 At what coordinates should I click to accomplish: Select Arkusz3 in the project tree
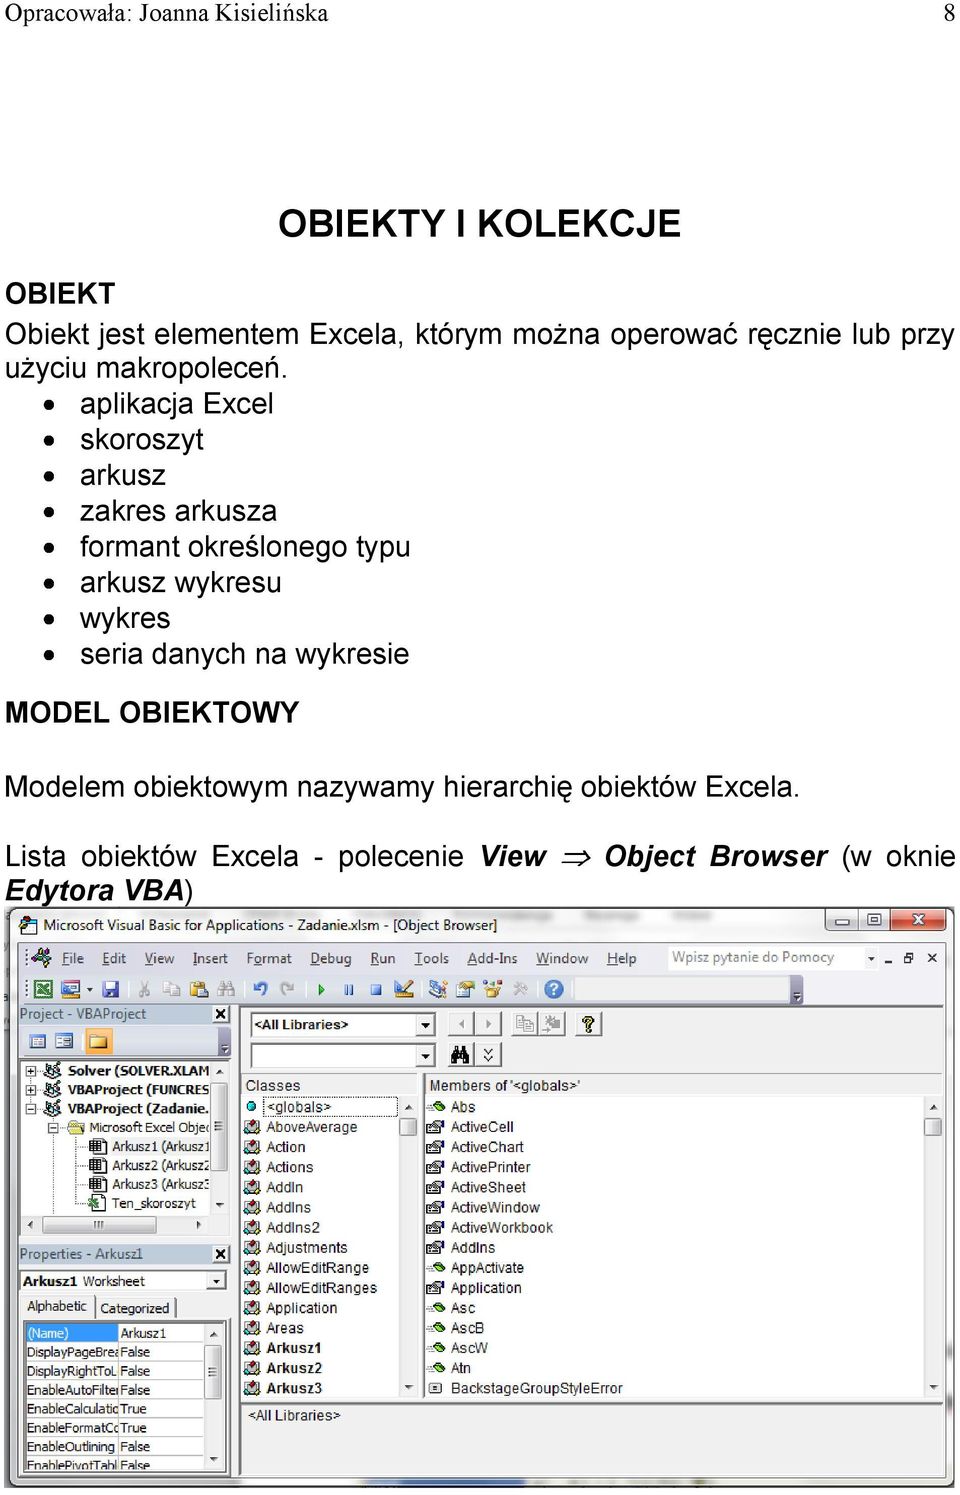click(x=150, y=1185)
